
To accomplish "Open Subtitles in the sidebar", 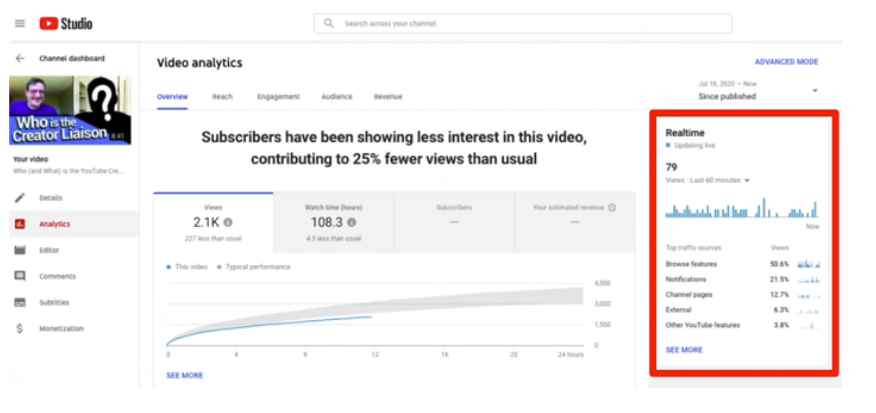I will 54,302.
